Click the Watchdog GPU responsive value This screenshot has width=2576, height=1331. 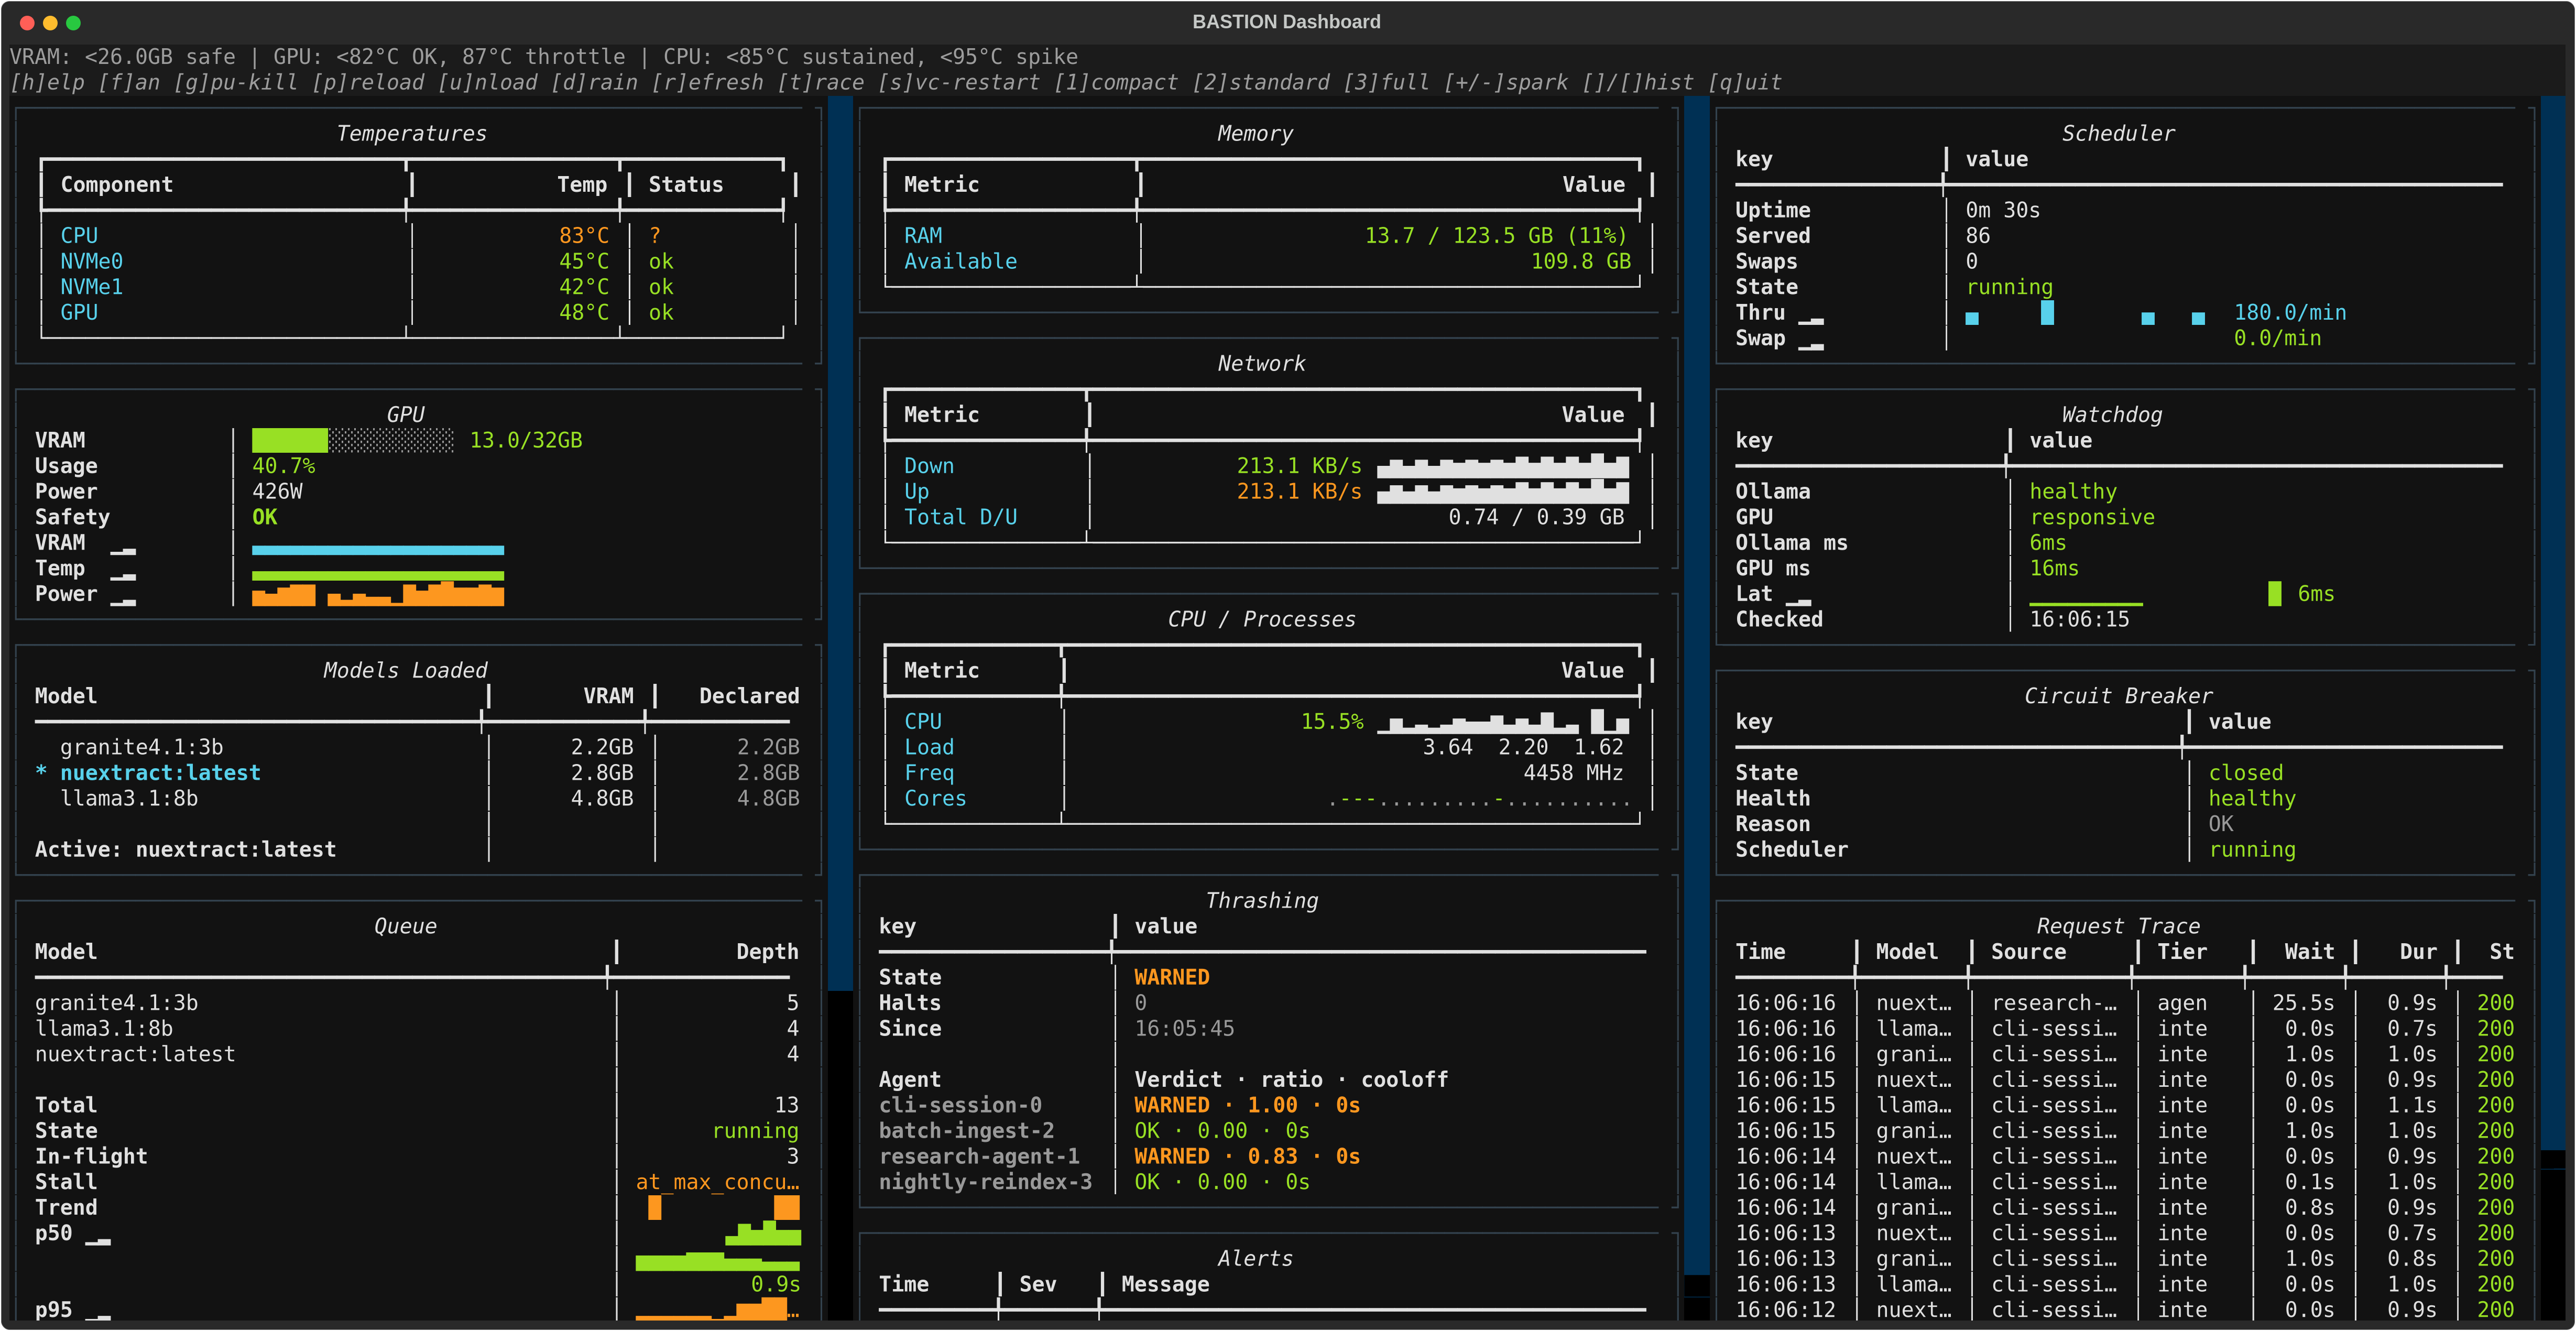point(2092,517)
